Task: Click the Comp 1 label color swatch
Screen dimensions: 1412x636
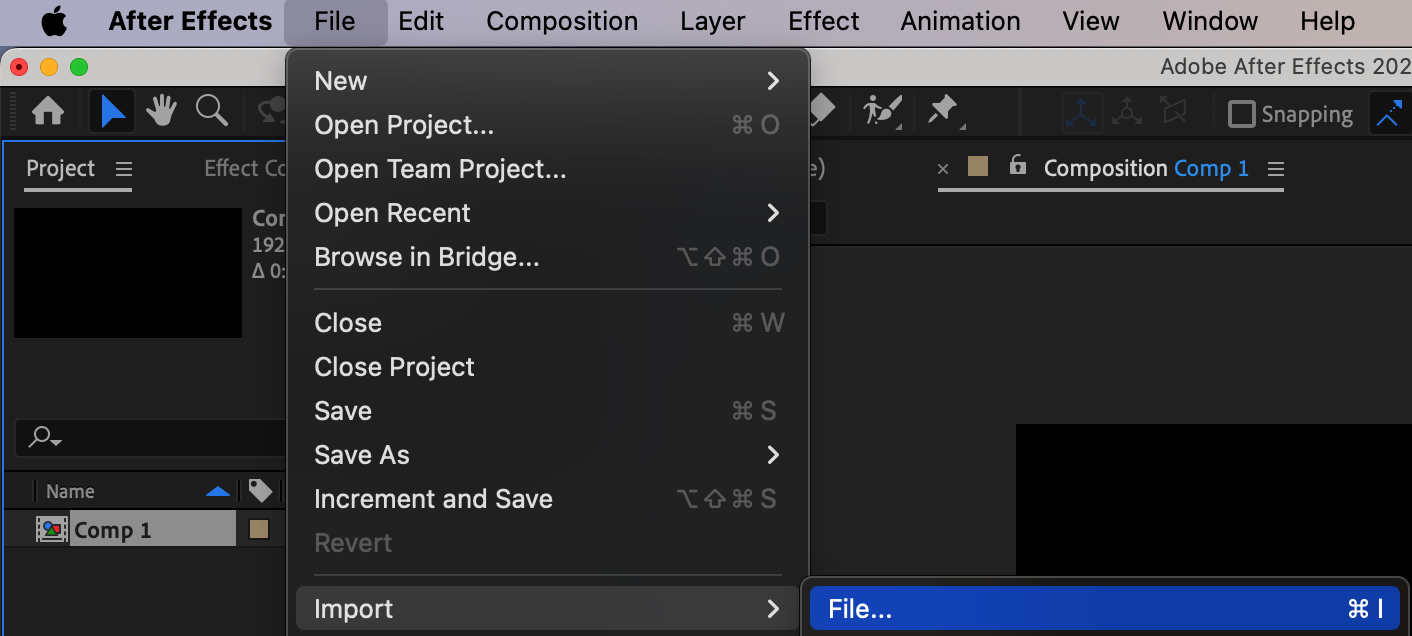Action: [259, 530]
